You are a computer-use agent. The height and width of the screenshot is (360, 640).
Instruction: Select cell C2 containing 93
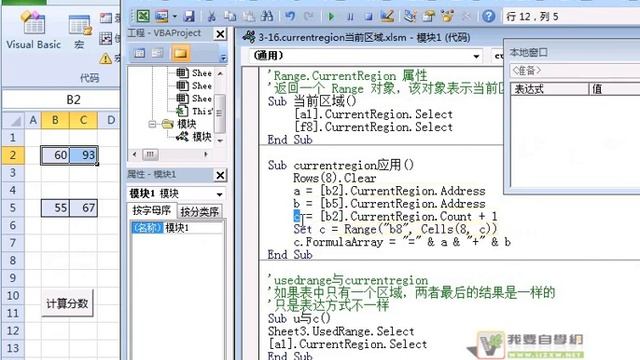click(x=83, y=155)
